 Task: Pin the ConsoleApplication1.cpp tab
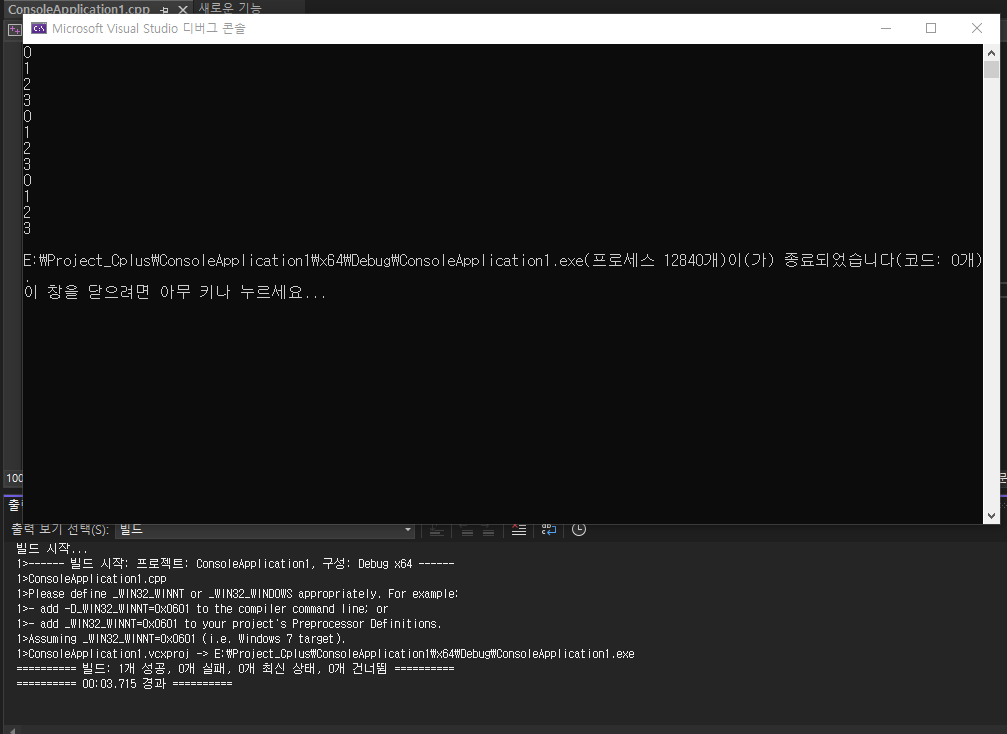pos(164,9)
